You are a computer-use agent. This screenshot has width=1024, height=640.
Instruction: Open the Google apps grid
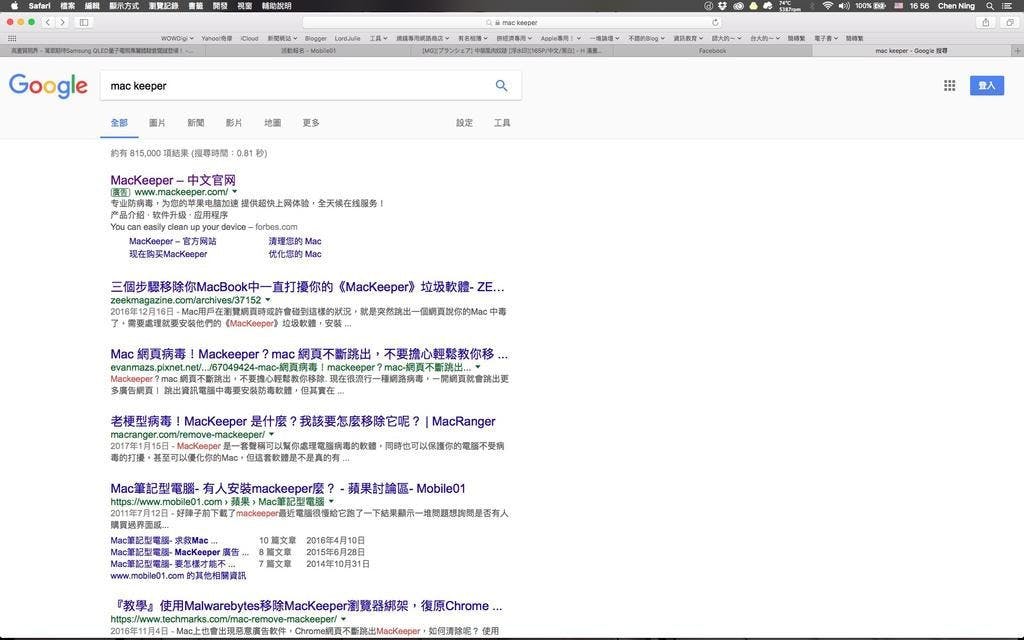(x=949, y=86)
